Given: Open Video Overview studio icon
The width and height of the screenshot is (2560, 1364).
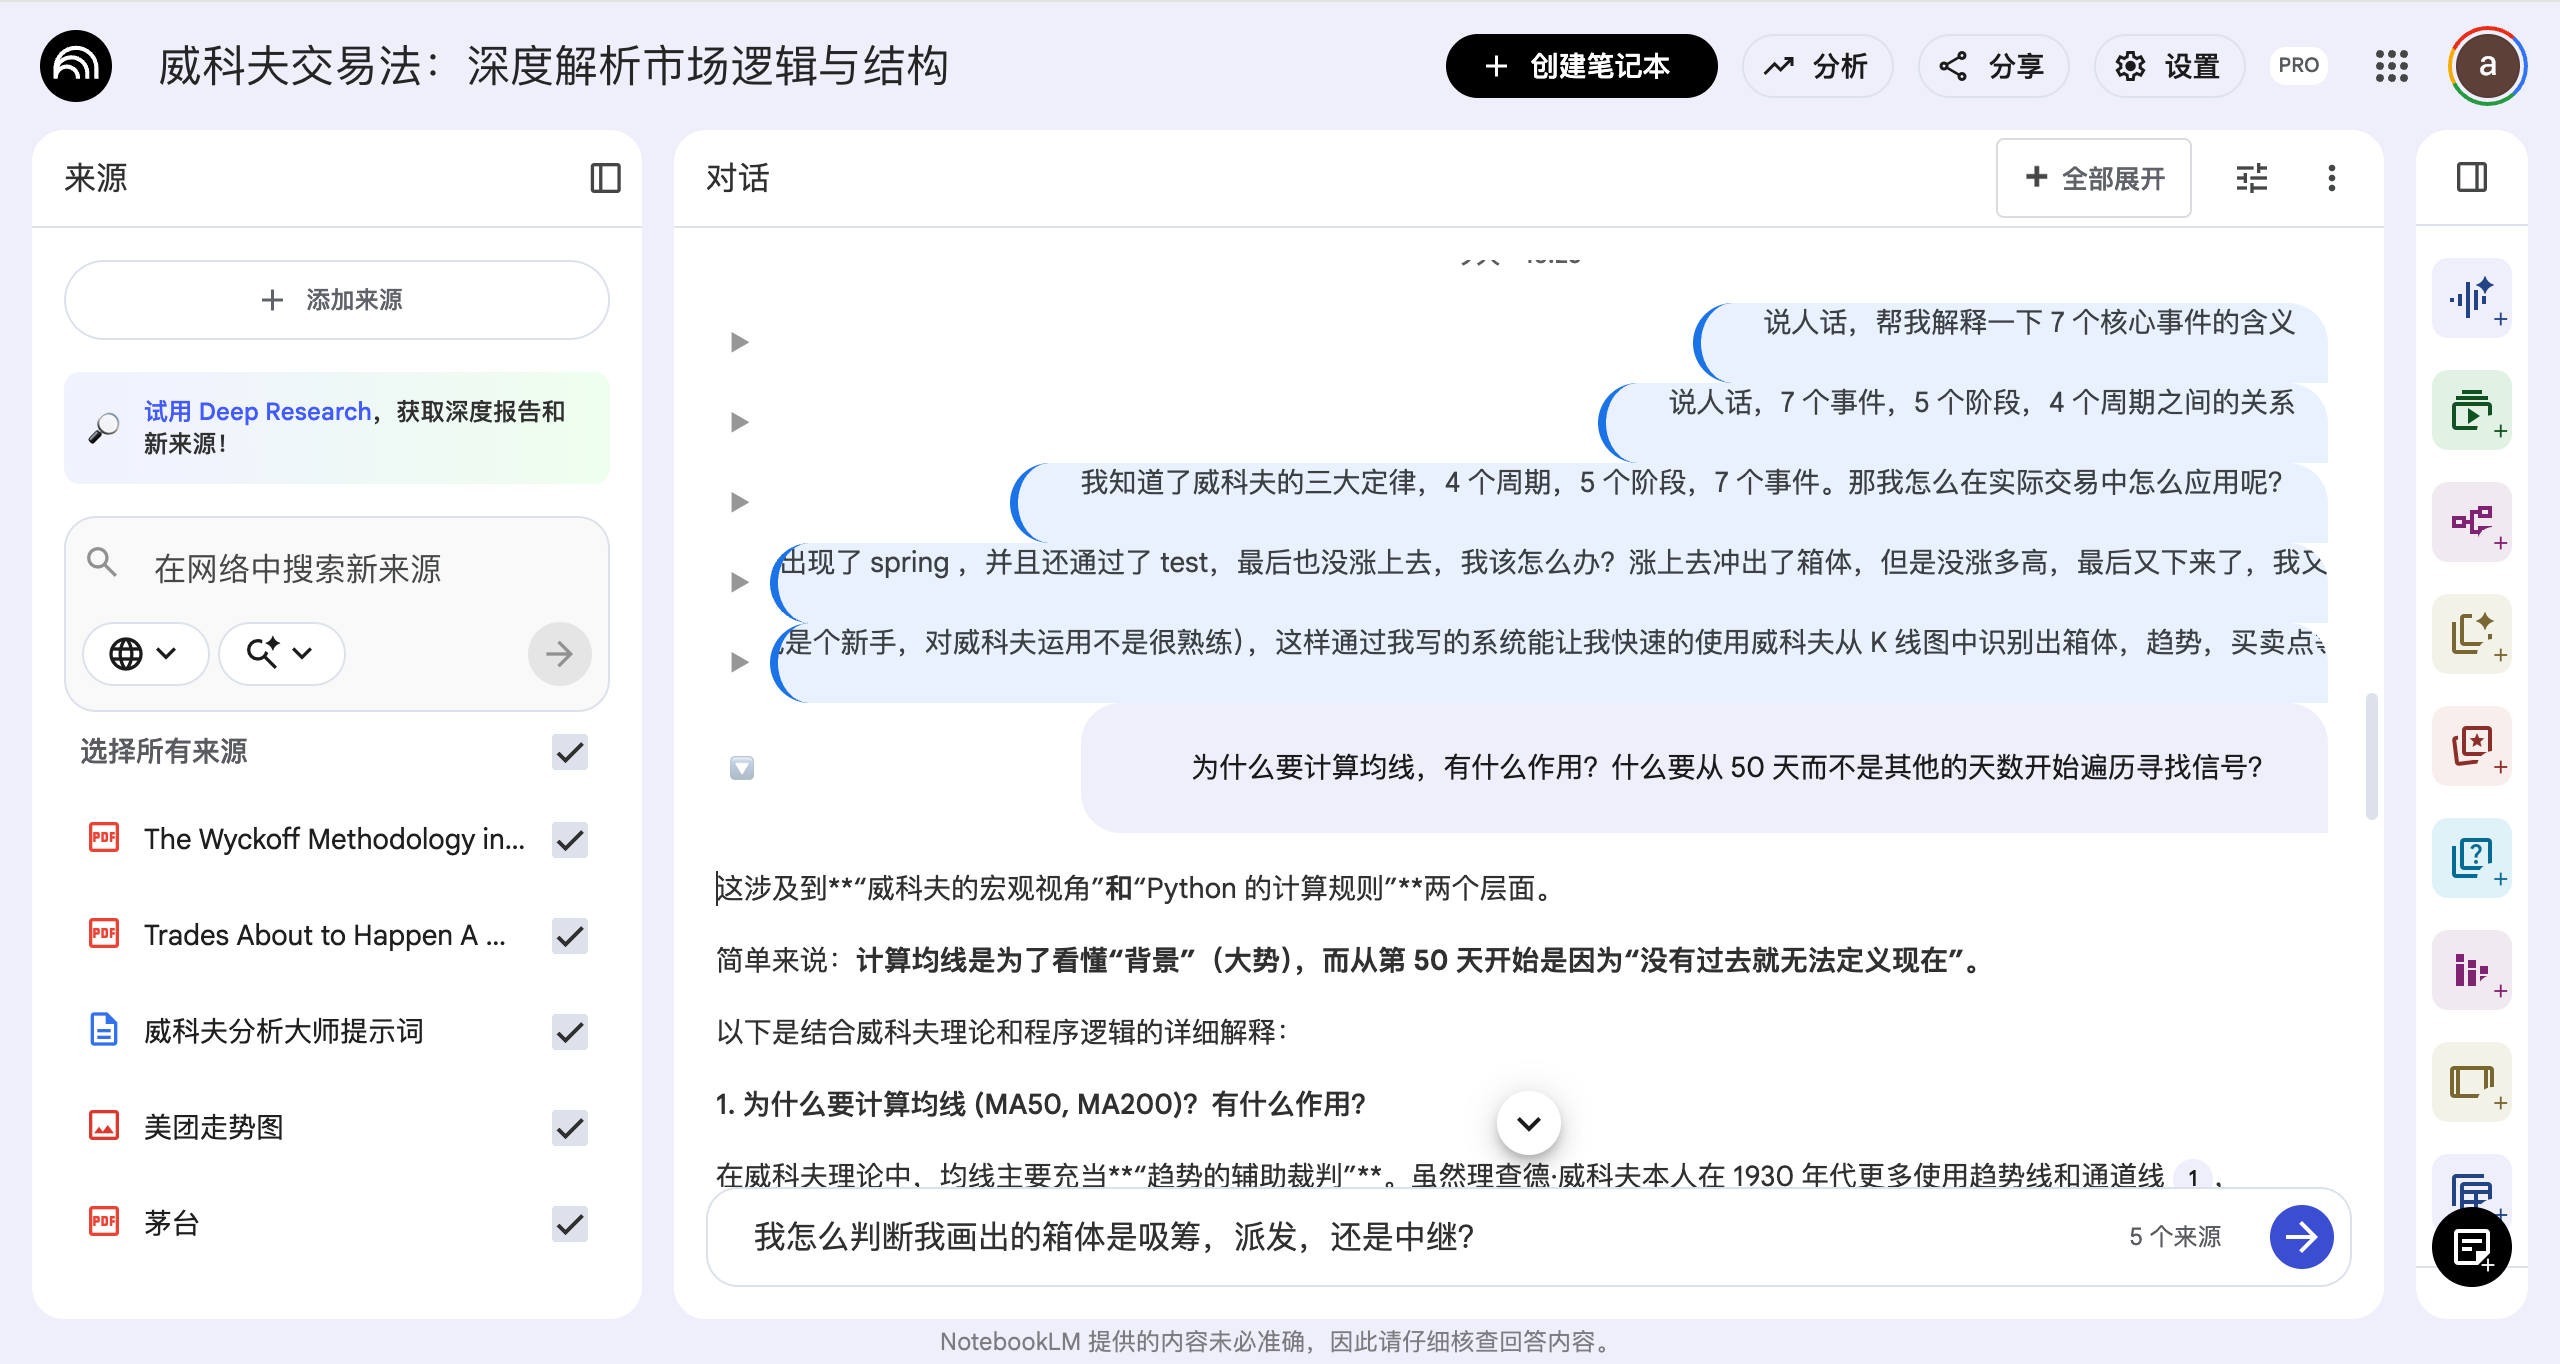Looking at the screenshot, I should (2471, 410).
